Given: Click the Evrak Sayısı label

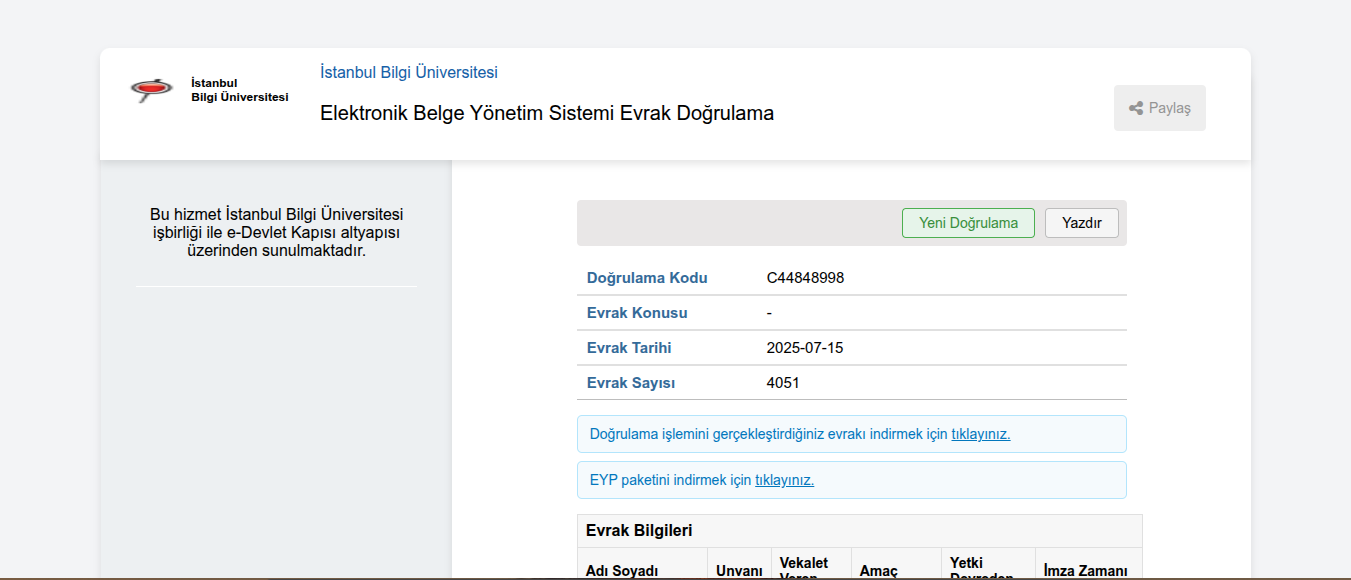Looking at the screenshot, I should [x=631, y=383].
